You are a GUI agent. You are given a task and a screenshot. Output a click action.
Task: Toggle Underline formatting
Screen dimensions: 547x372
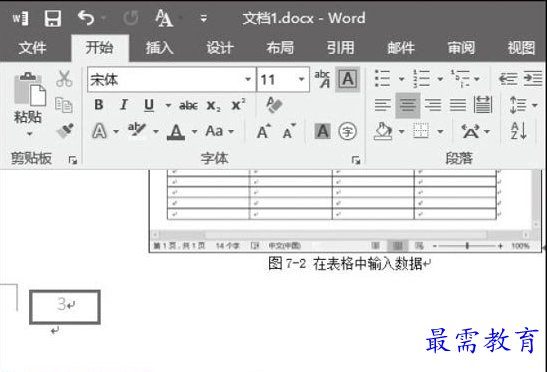(149, 105)
